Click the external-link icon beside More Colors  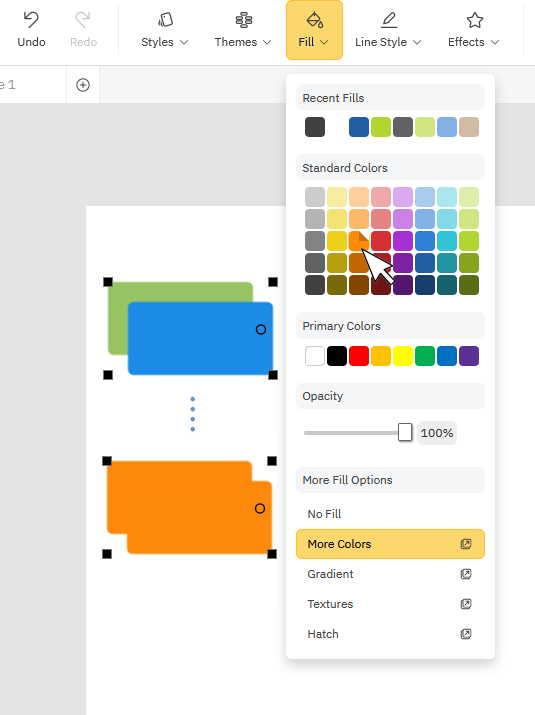coord(466,544)
